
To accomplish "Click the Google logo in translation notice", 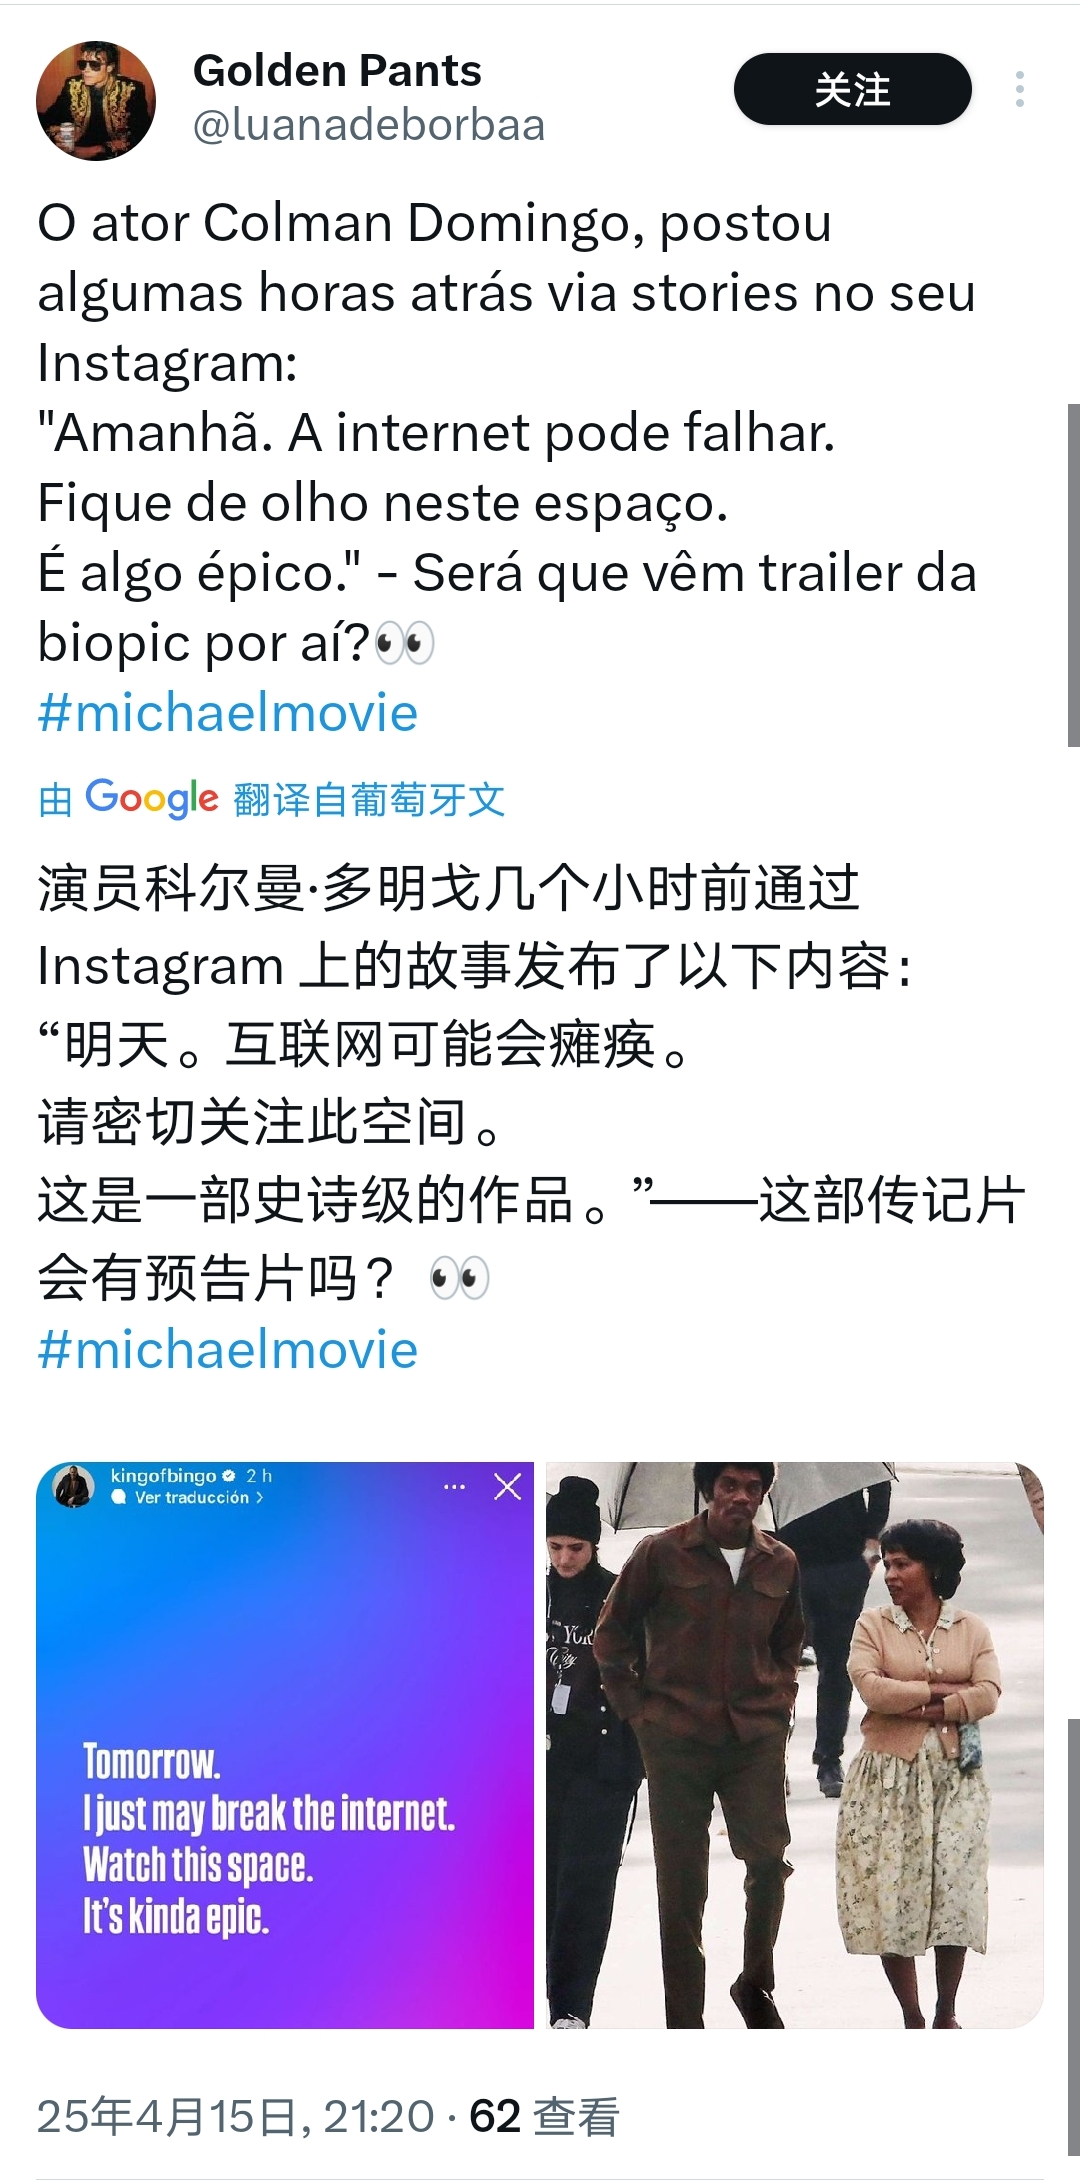I will 152,798.
